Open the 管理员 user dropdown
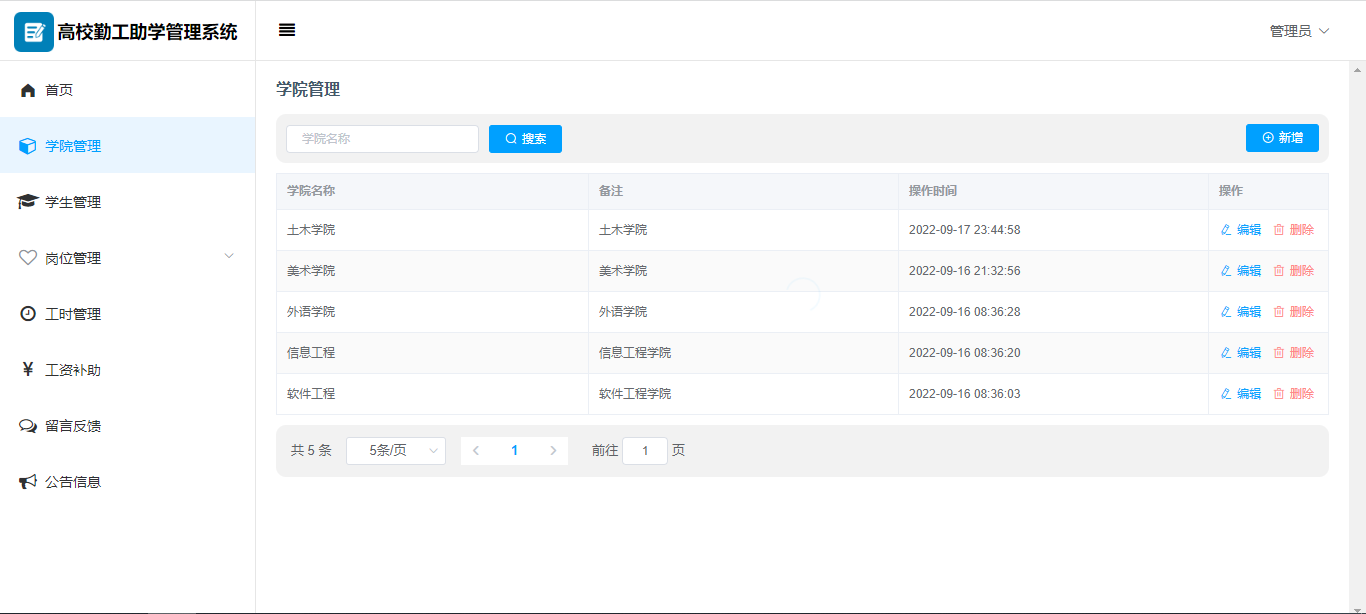 click(x=1299, y=31)
